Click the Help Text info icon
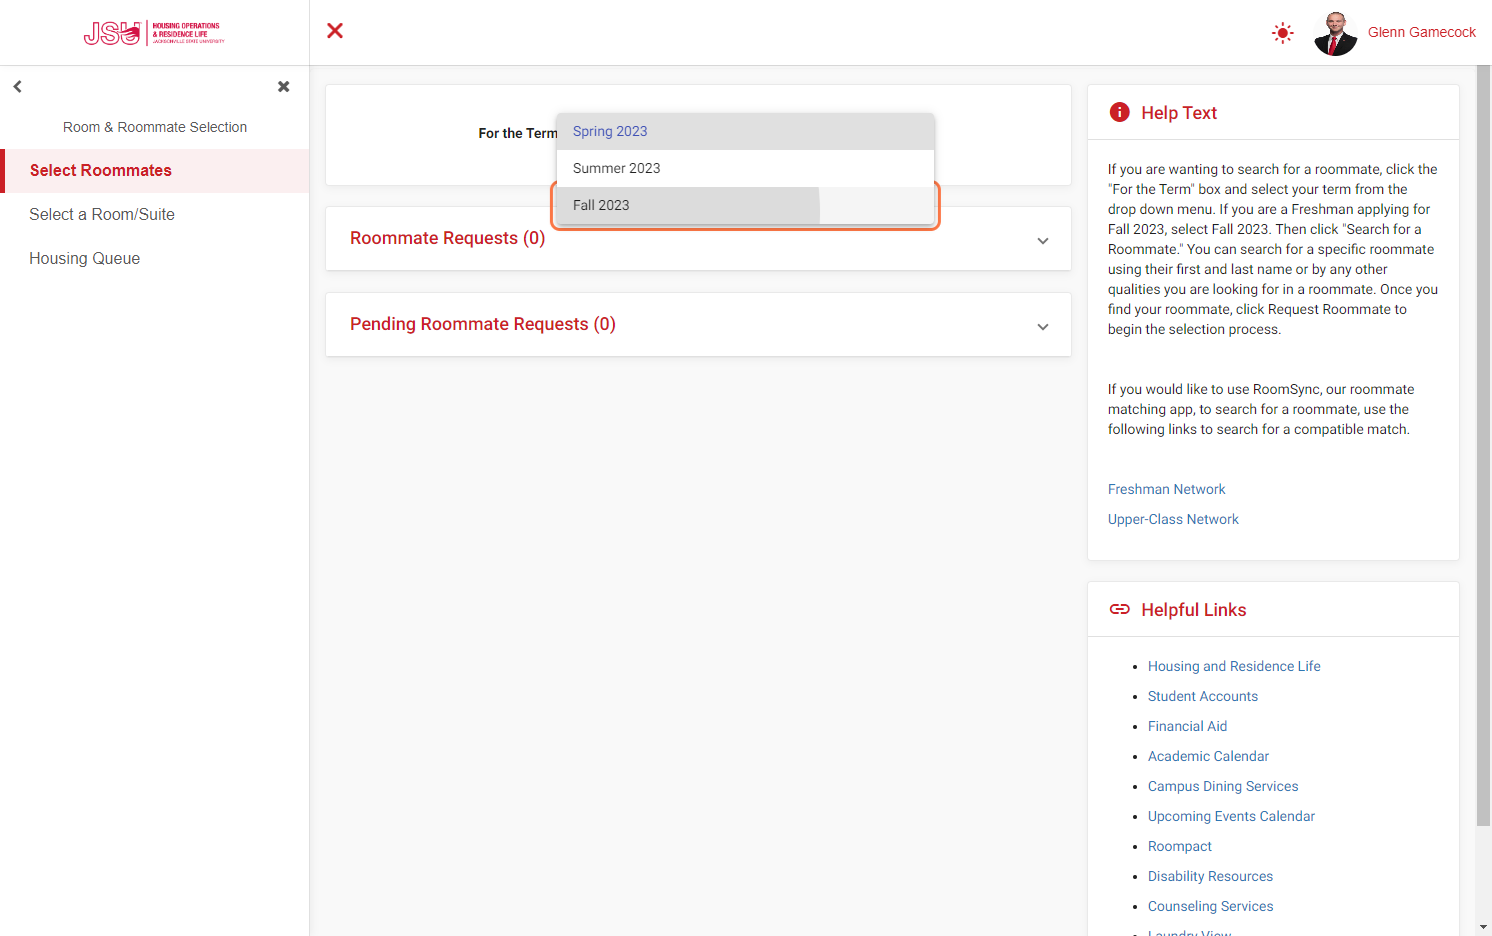The height and width of the screenshot is (936, 1492). (1120, 112)
